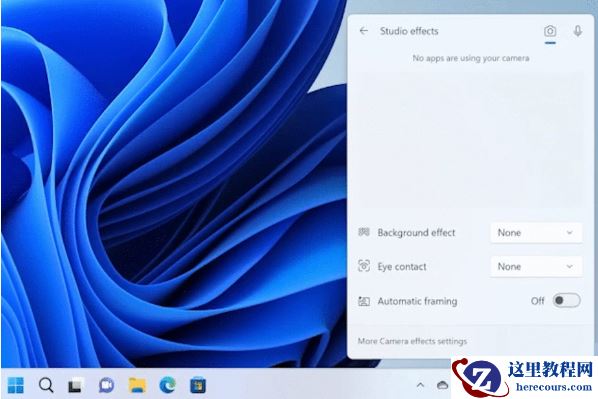The image size is (598, 399).
Task: Open Task View from taskbar
Action: [x=76, y=385]
